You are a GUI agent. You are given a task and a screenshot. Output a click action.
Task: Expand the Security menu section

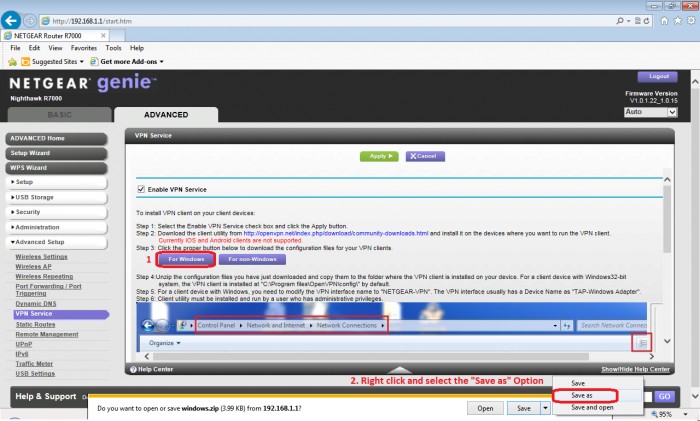click(x=56, y=212)
